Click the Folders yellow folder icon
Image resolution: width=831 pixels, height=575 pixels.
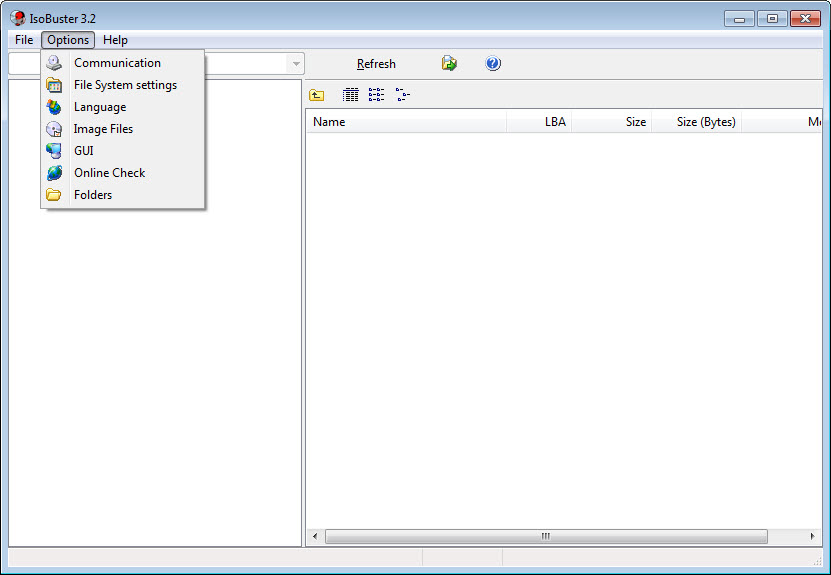point(54,194)
